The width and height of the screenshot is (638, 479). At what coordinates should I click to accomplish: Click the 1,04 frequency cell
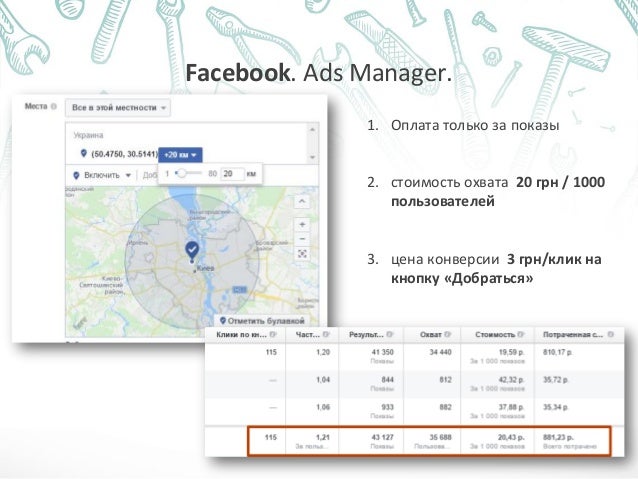click(312, 384)
